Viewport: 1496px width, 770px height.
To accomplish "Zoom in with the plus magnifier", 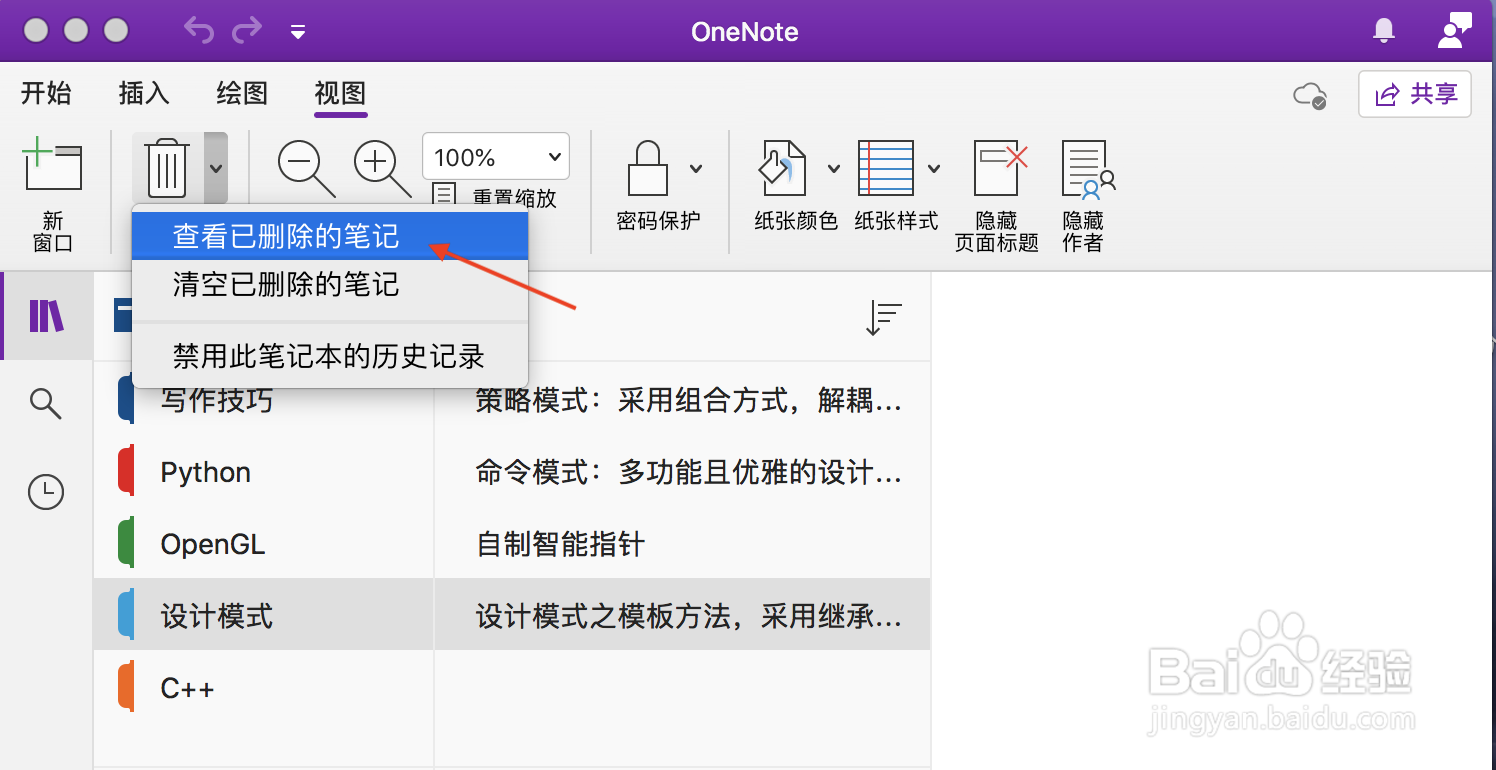I will pyautogui.click(x=382, y=168).
